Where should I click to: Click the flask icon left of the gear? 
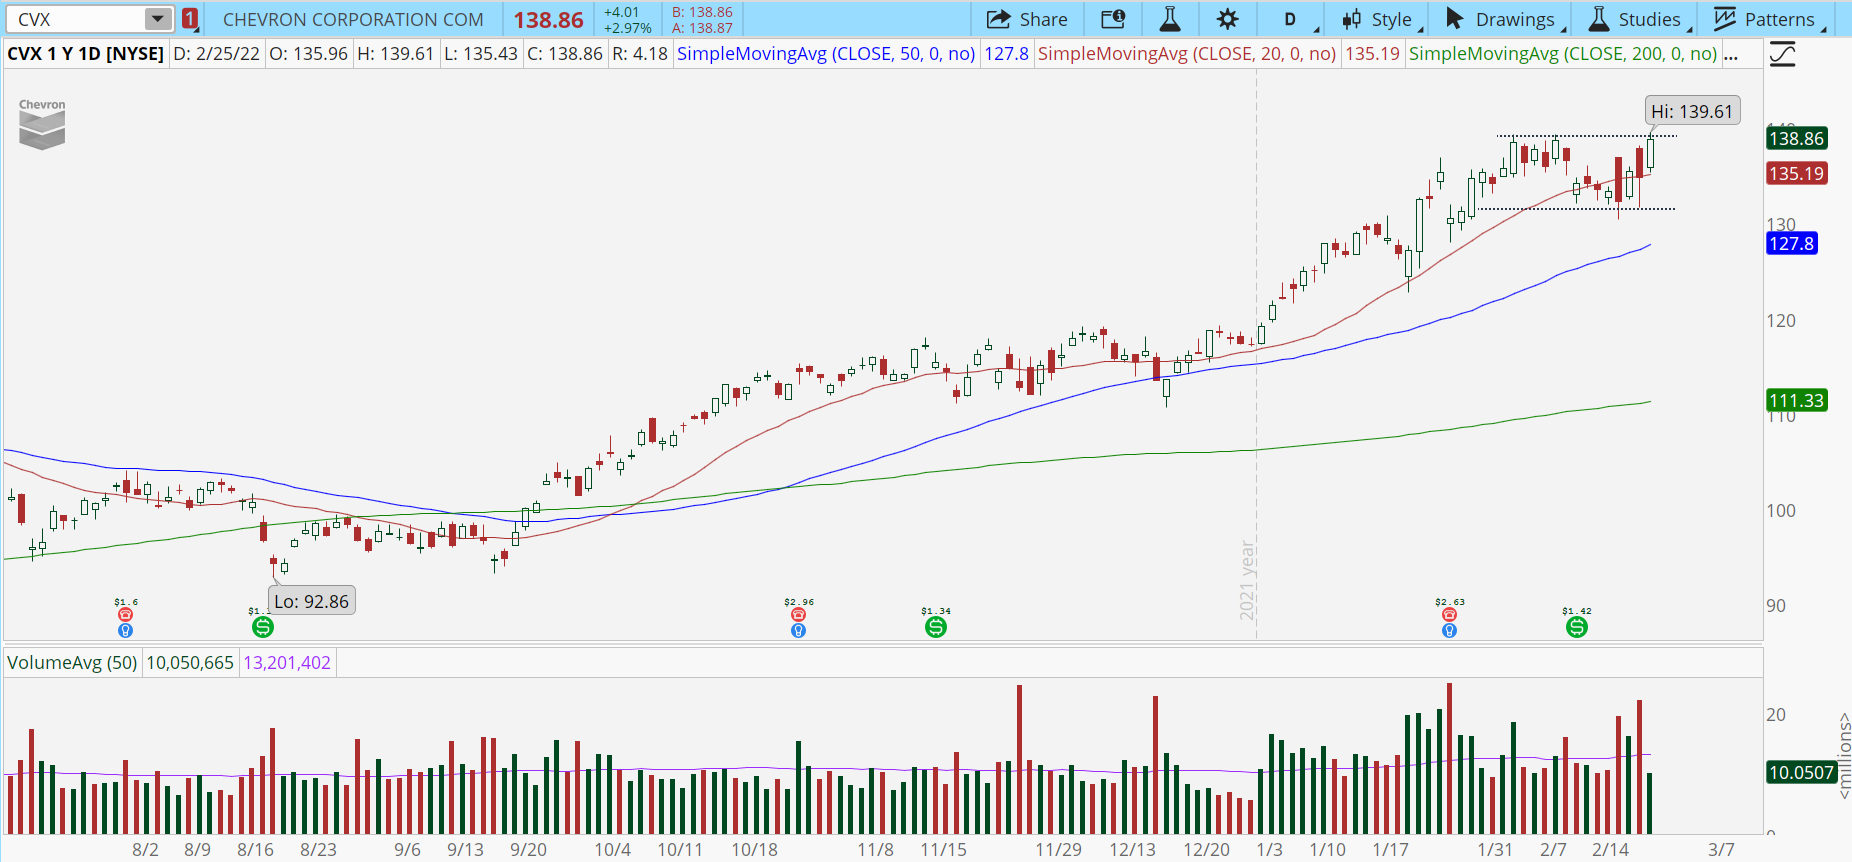pyautogui.click(x=1170, y=19)
